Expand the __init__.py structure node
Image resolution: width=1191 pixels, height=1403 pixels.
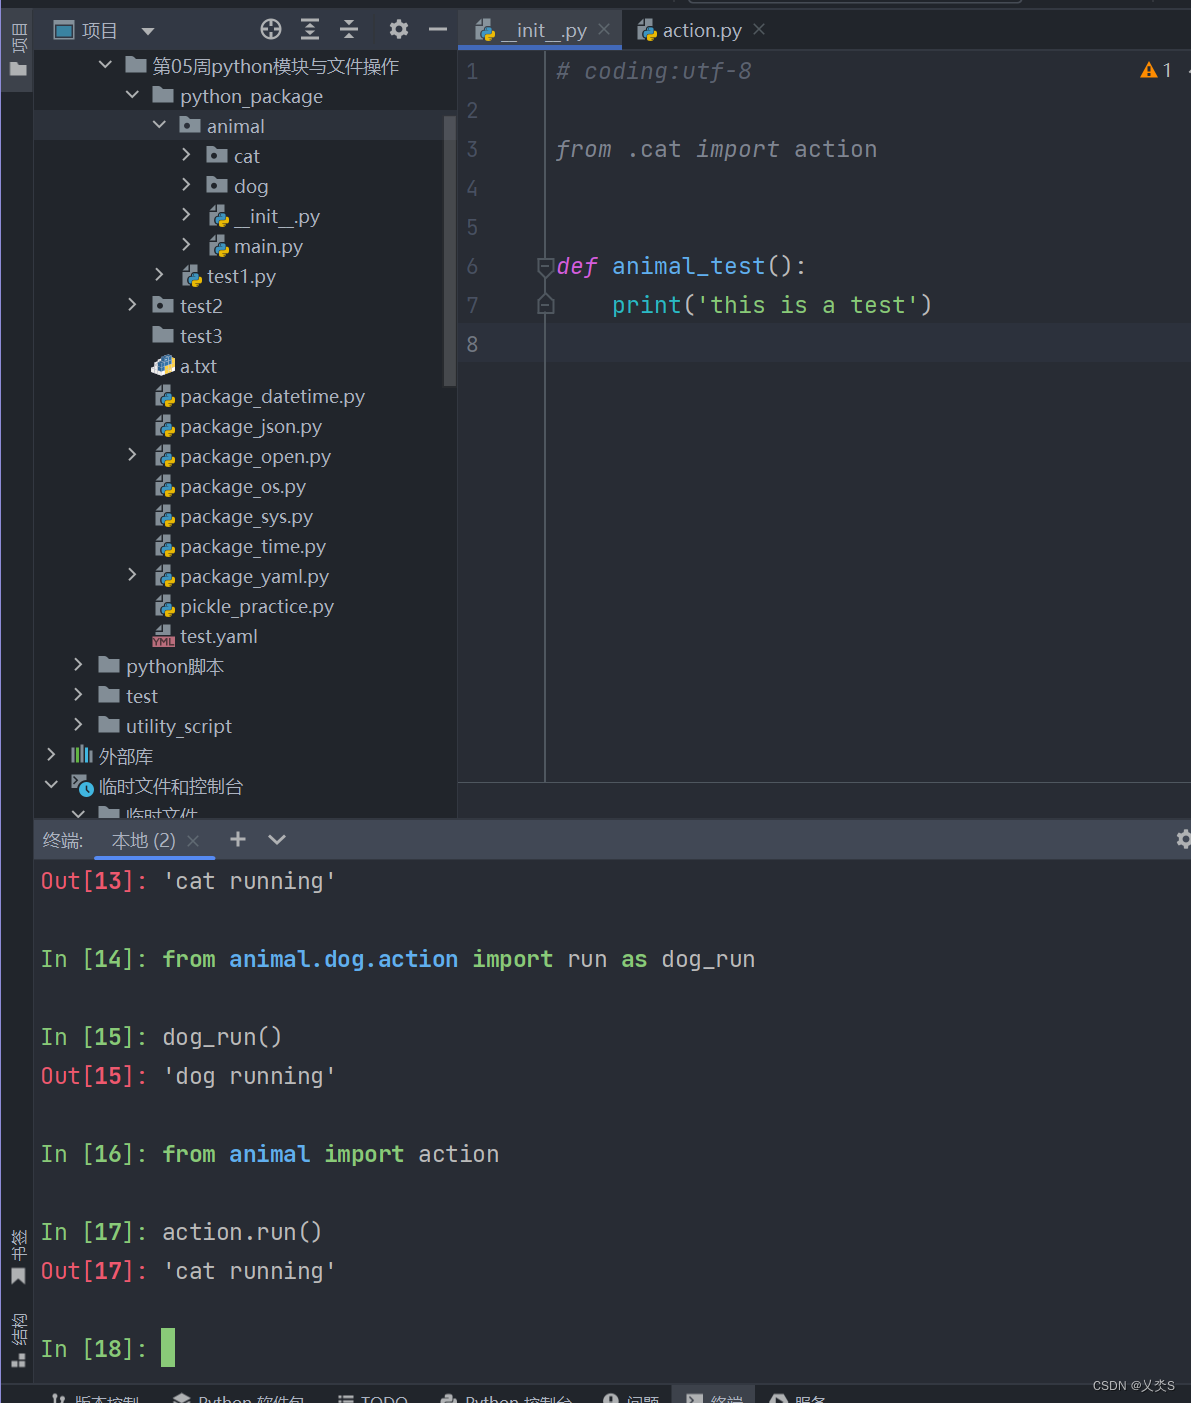[186, 215]
